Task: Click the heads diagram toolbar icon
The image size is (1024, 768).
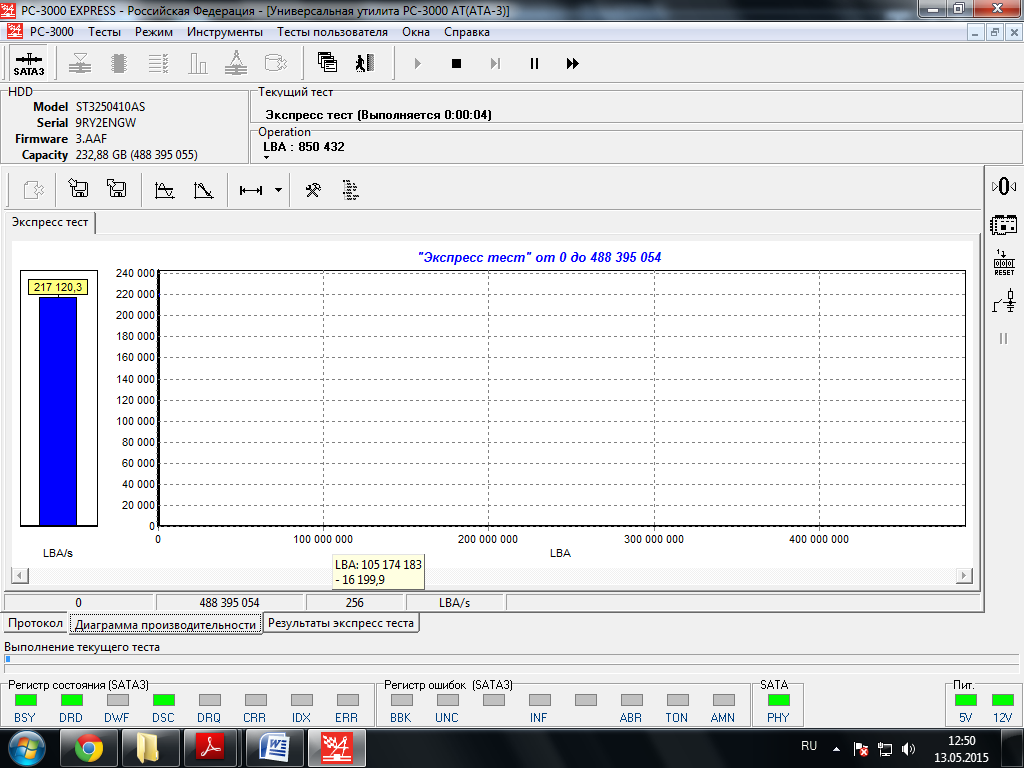Action: [x=236, y=63]
